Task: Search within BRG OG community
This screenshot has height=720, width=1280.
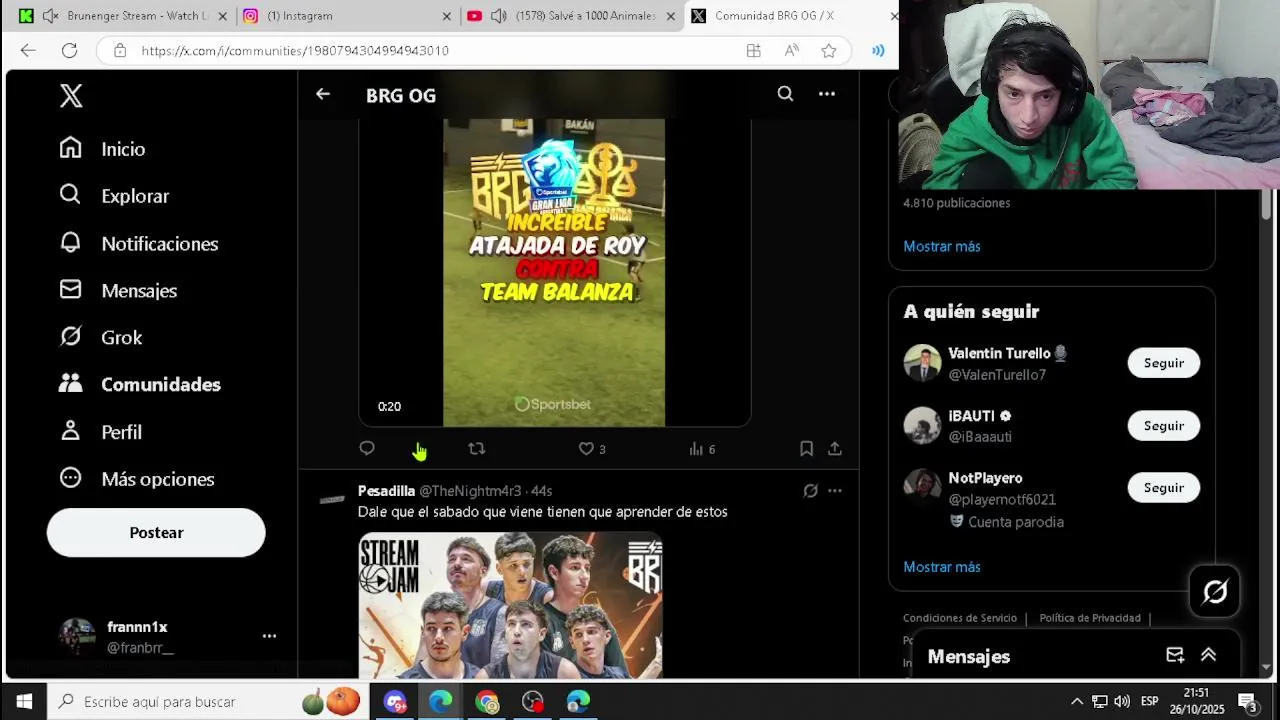Action: tap(785, 94)
